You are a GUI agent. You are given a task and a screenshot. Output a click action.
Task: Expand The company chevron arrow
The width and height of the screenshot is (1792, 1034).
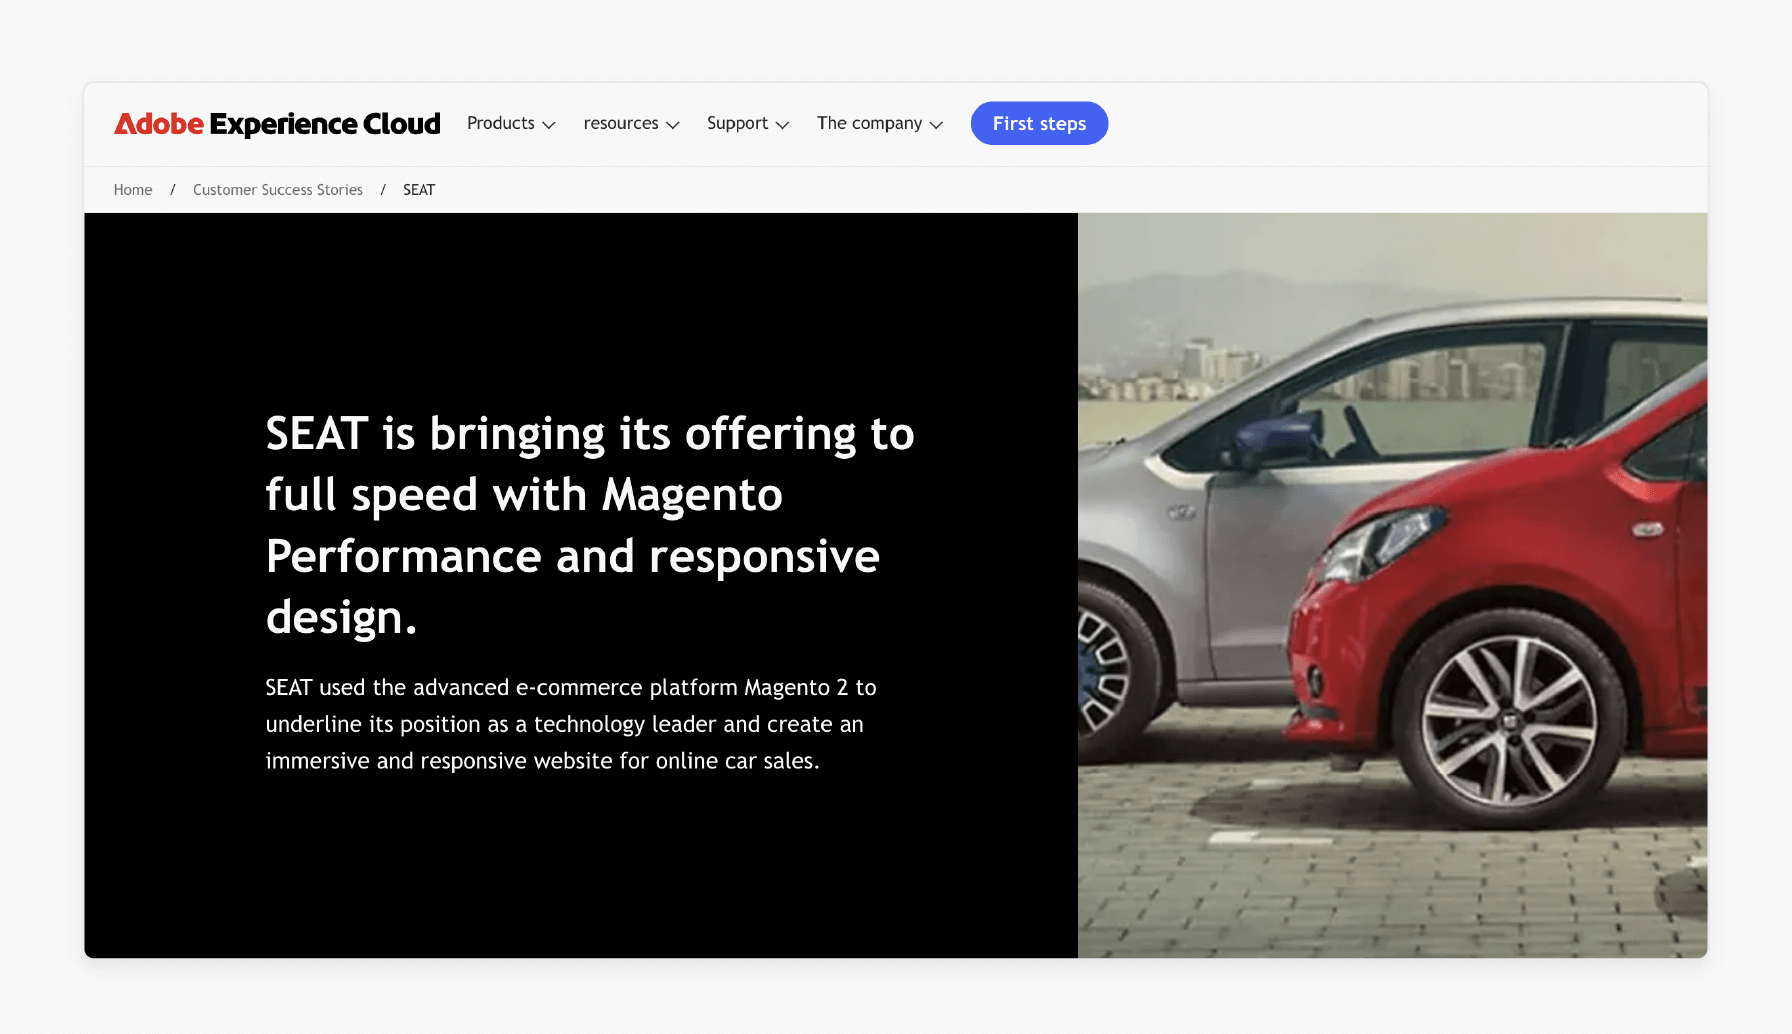coord(937,125)
